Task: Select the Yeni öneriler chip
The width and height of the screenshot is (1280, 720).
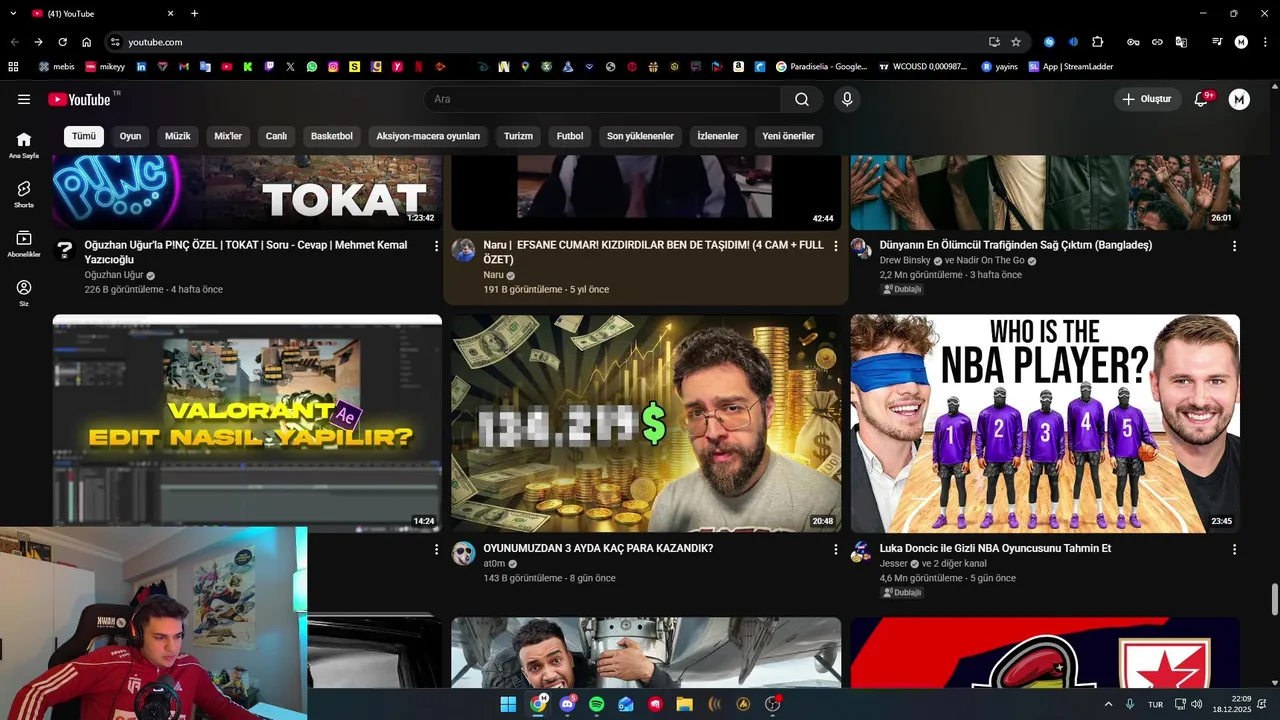Action: [x=788, y=136]
